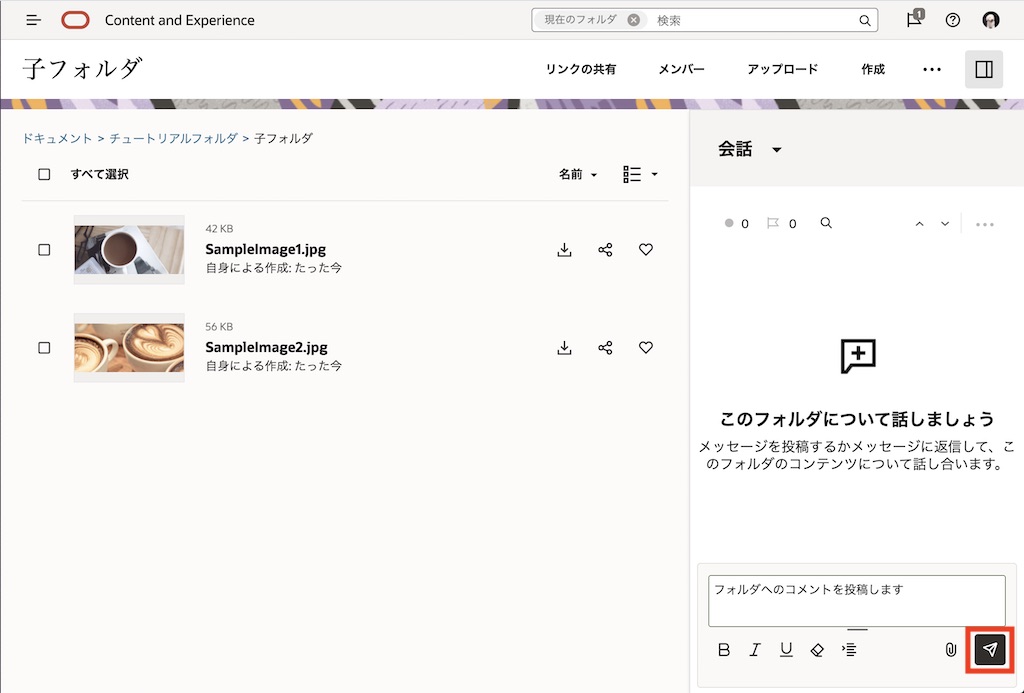Open the アップロード menu item

[x=783, y=69]
